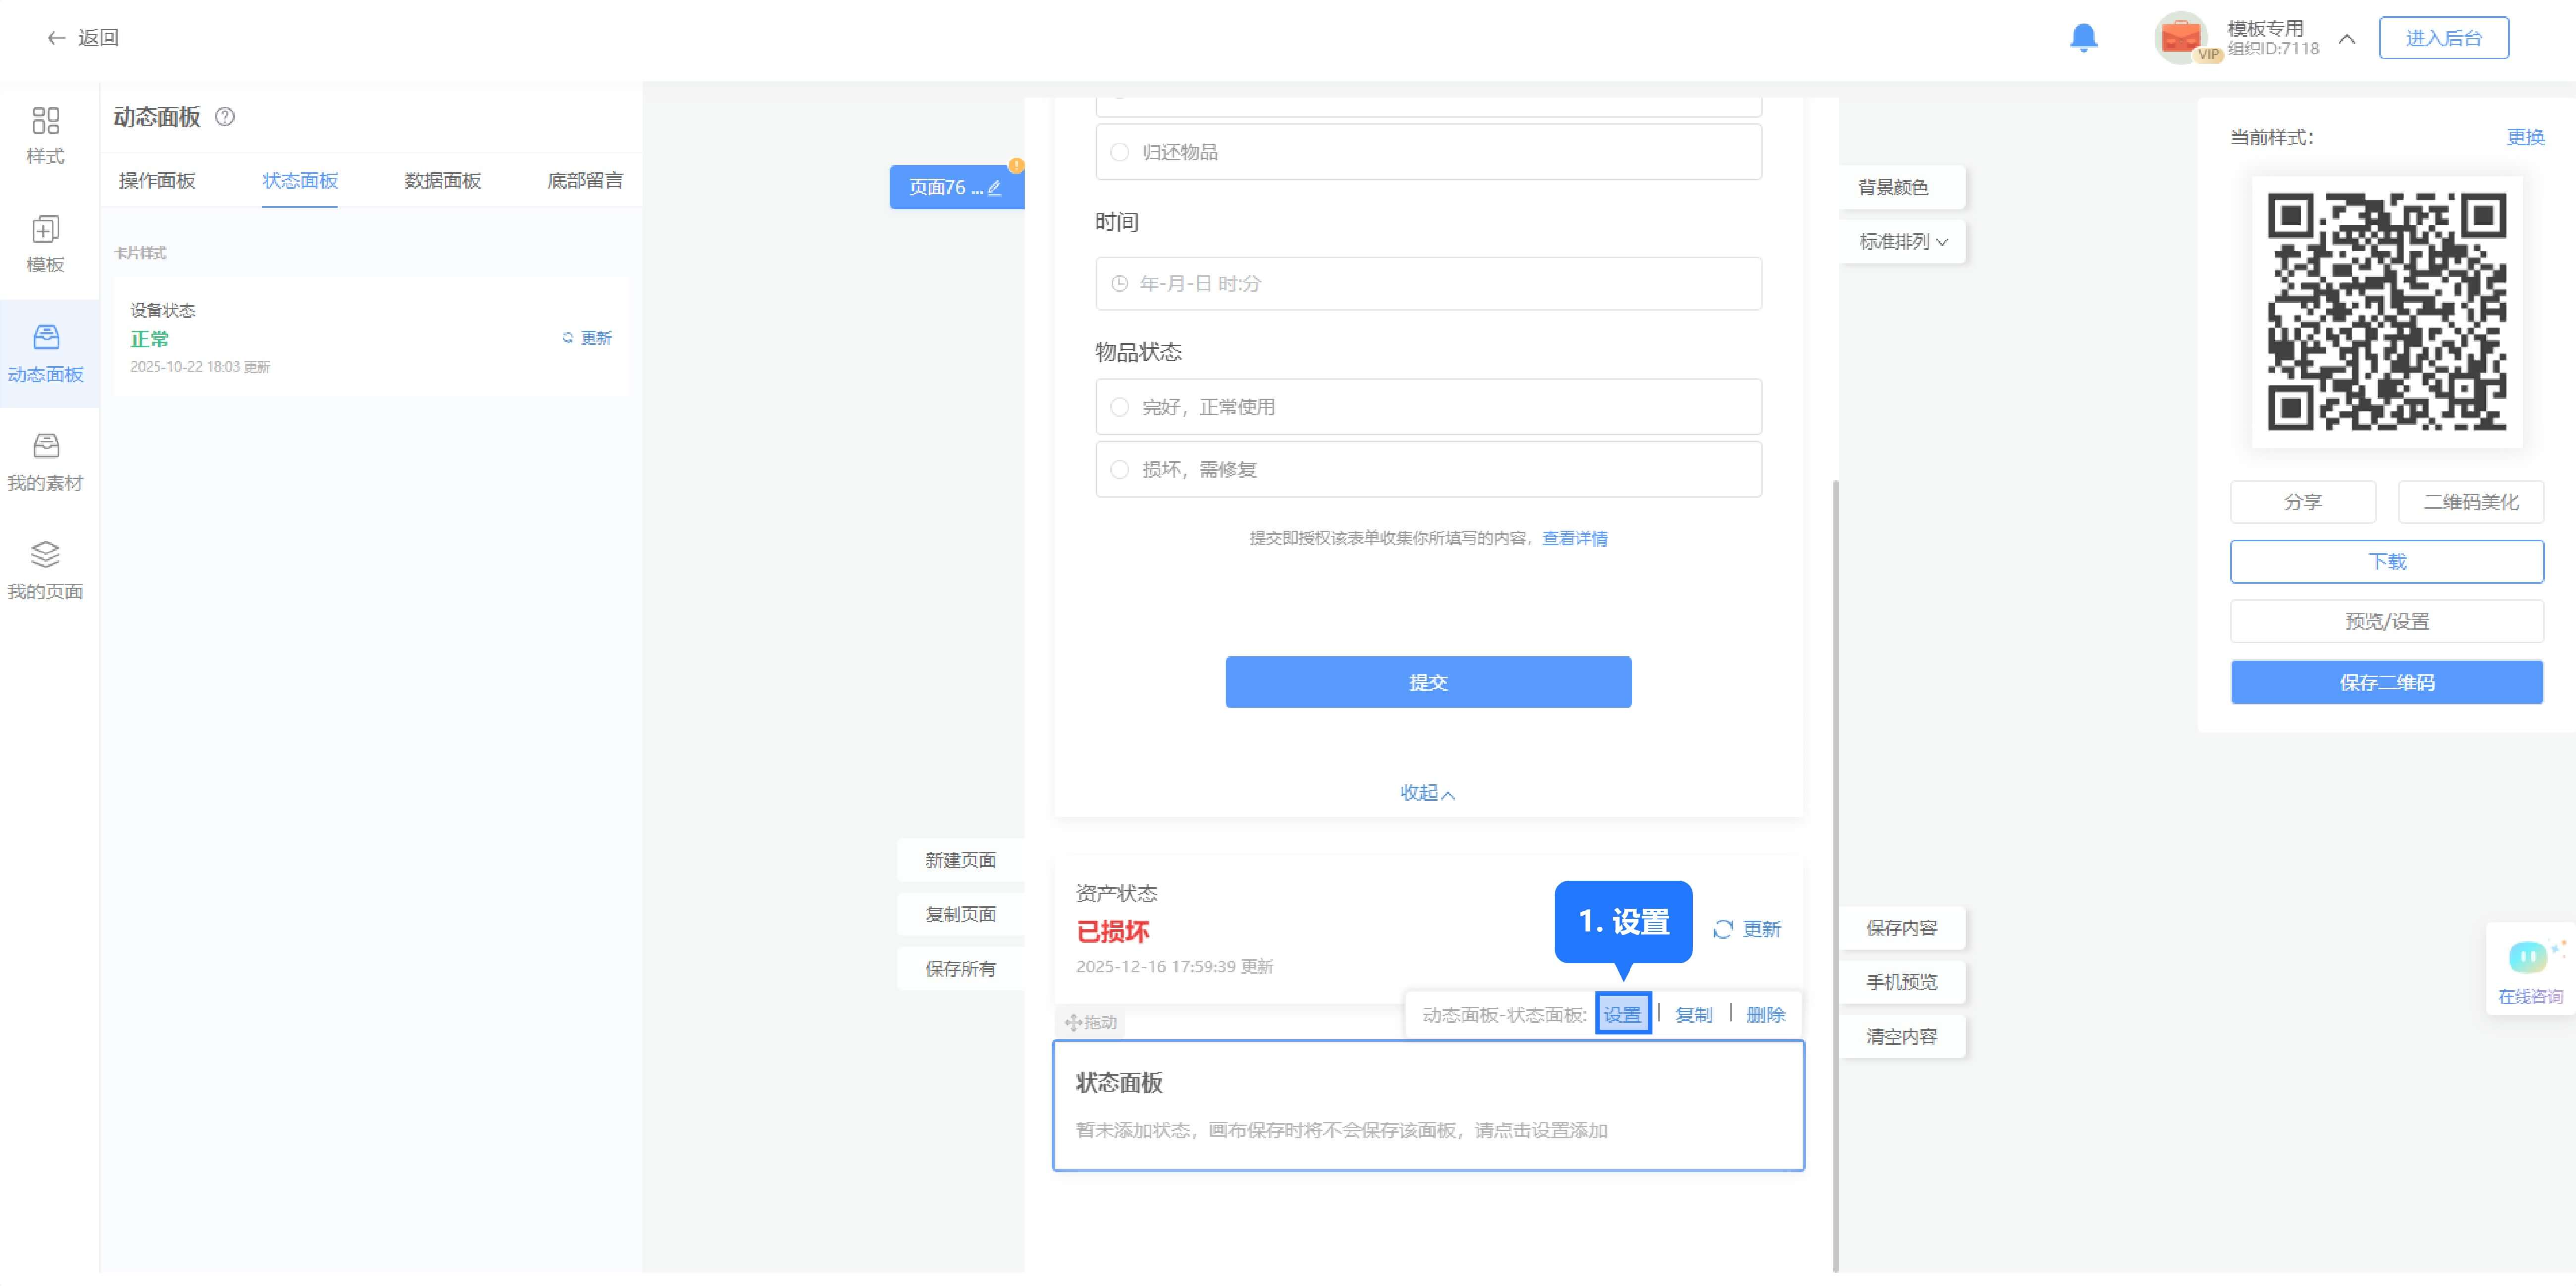Click the 在线咨询 chat robot icon
2576x1286 pixels.
2529,958
